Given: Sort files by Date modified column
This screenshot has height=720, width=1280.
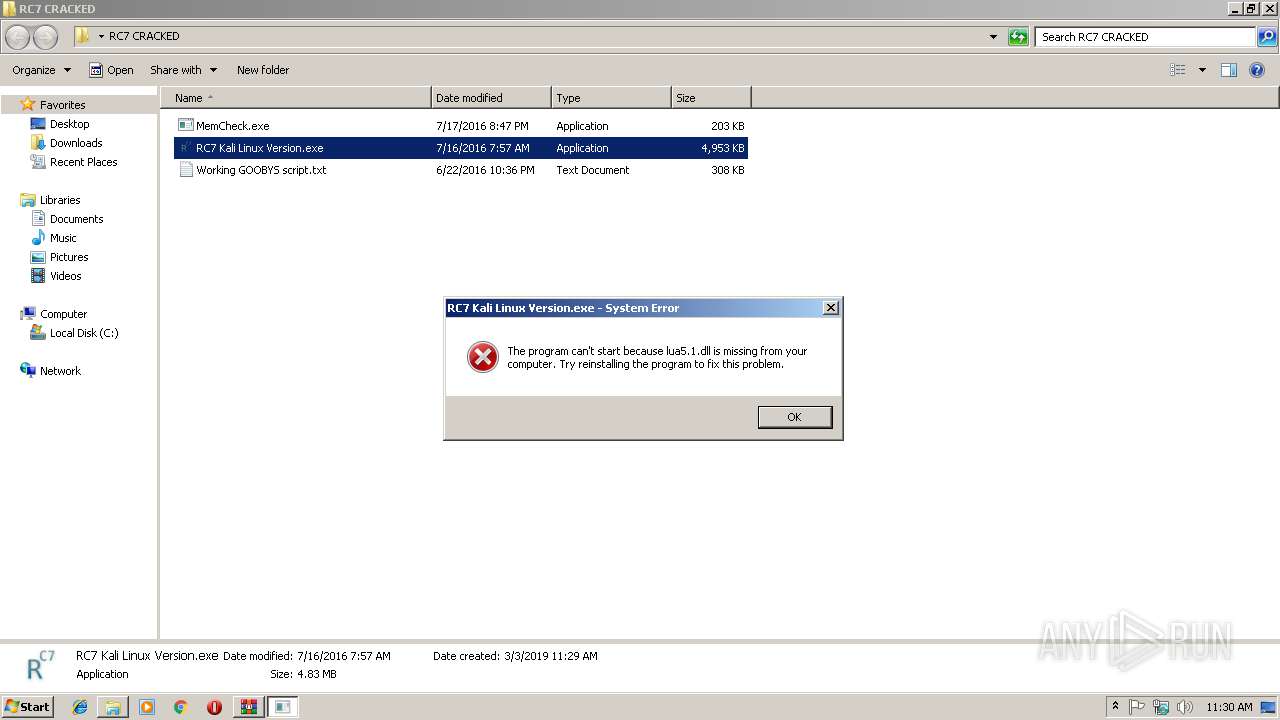Looking at the screenshot, I should [x=491, y=98].
